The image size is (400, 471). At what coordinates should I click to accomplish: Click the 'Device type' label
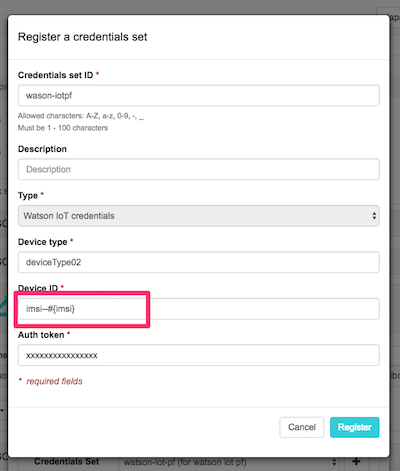click(x=43, y=242)
